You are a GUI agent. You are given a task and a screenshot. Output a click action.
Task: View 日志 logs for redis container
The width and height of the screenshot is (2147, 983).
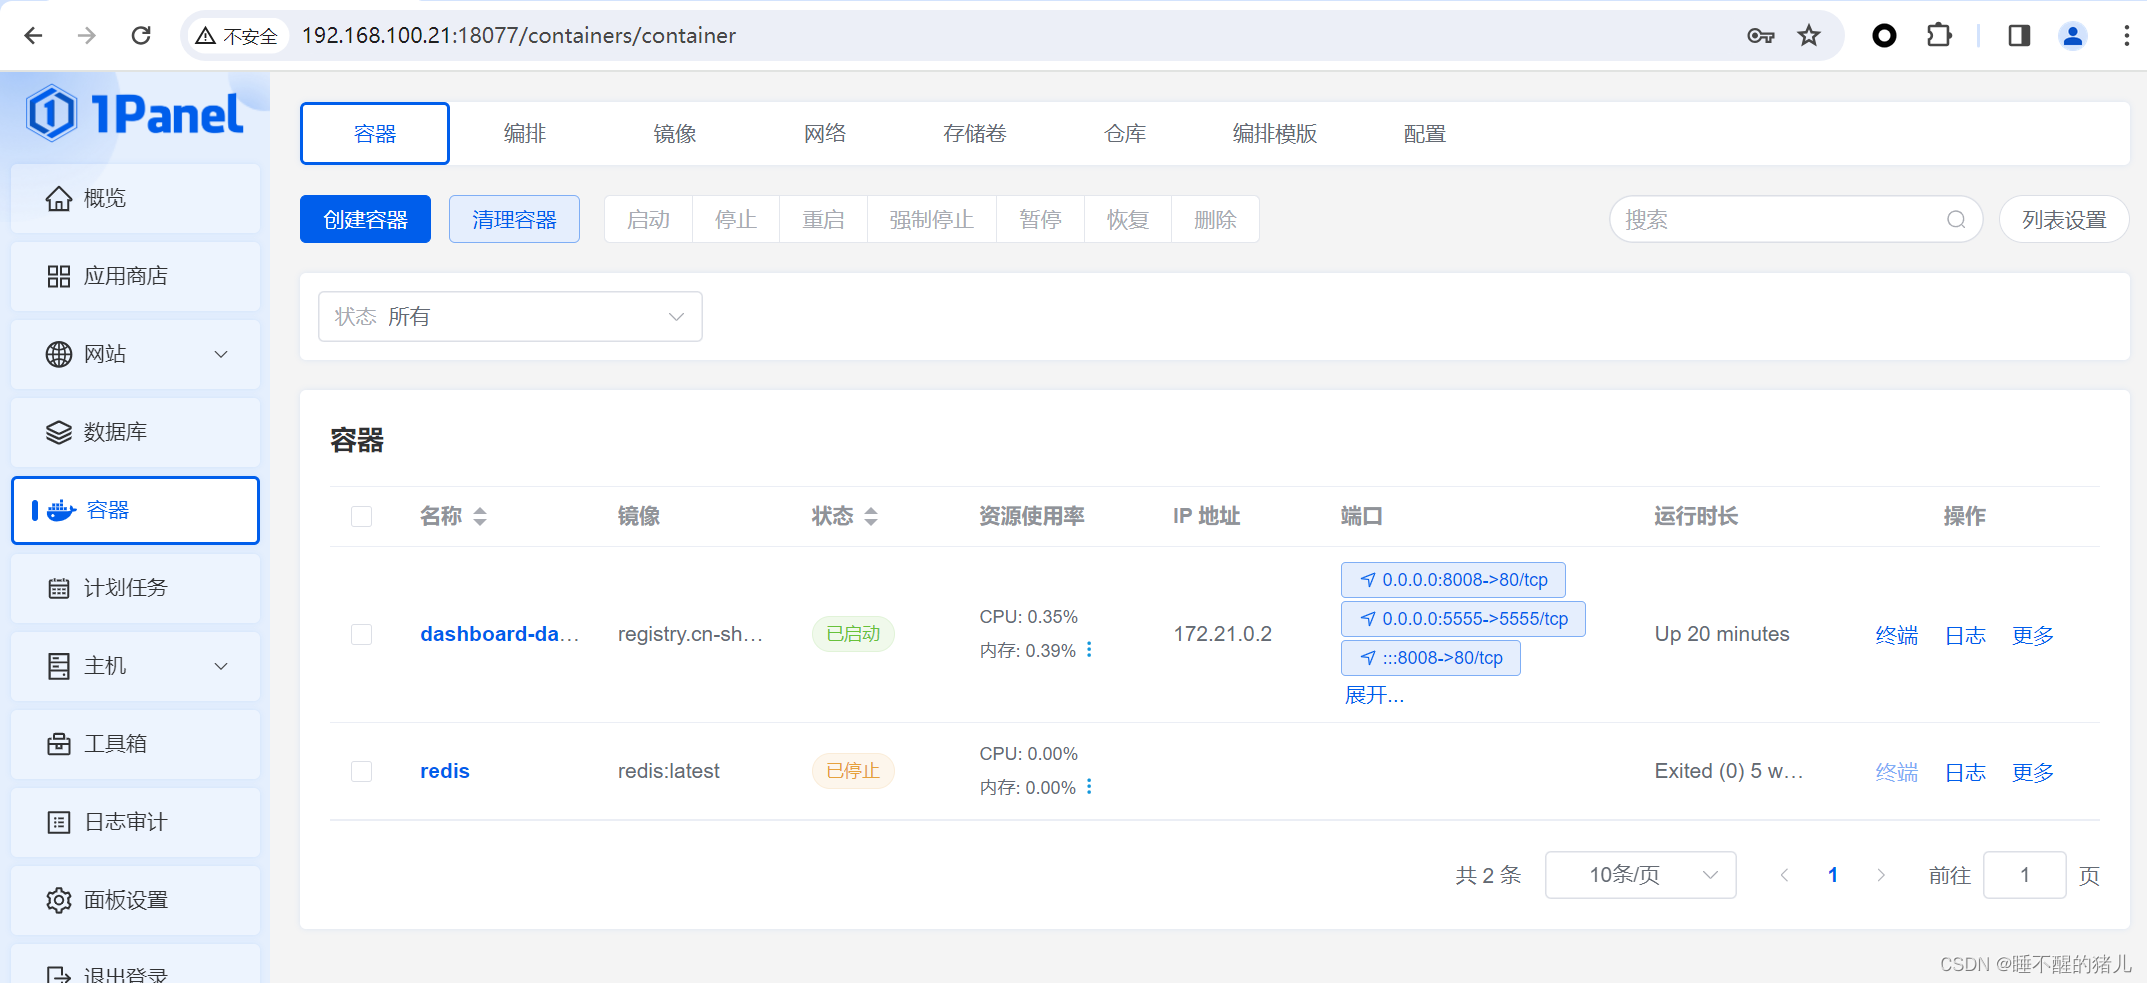(x=1965, y=772)
